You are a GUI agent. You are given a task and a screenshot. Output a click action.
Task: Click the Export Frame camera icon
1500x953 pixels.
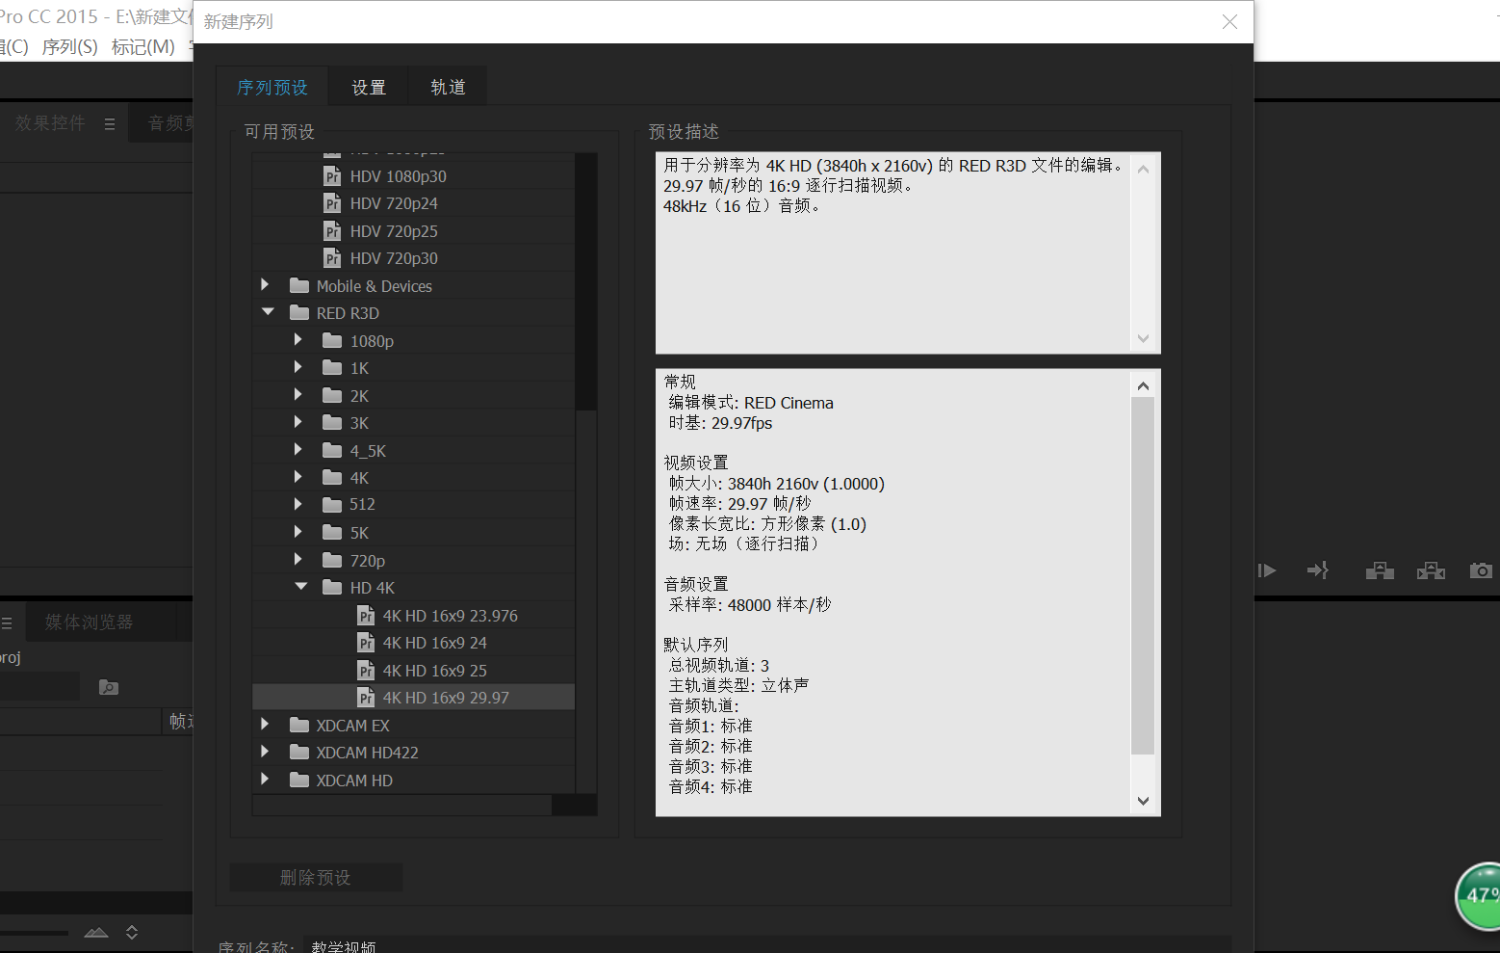tap(1481, 570)
